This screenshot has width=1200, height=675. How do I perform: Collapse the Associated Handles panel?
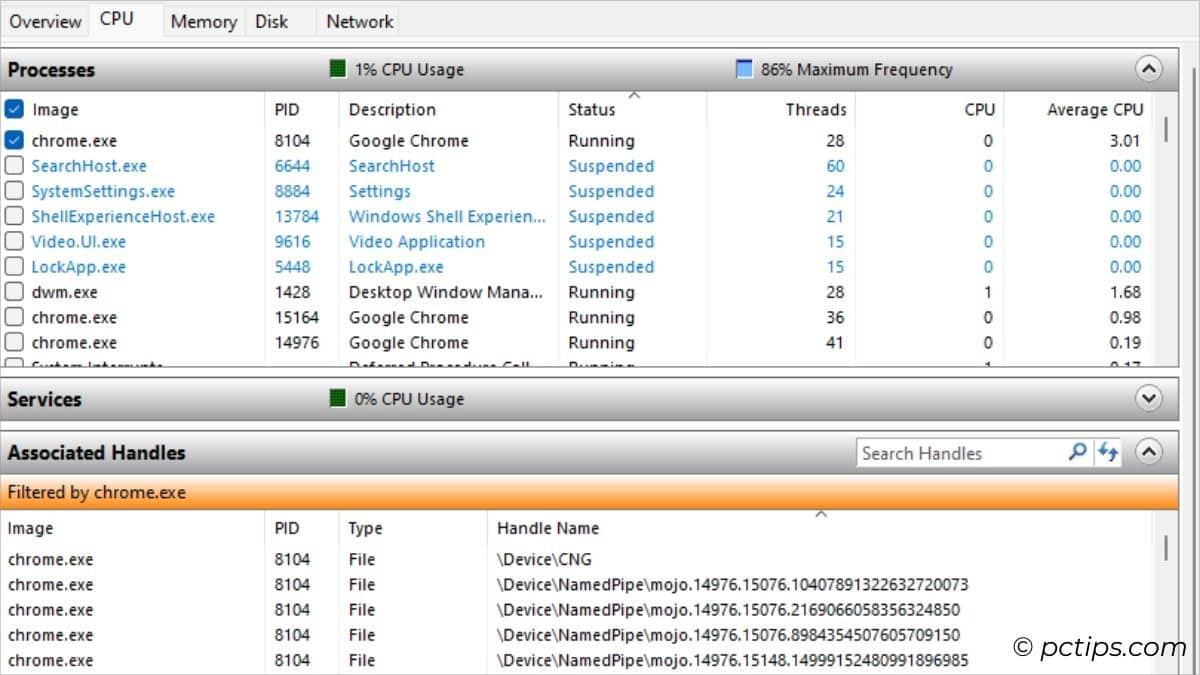point(1148,452)
